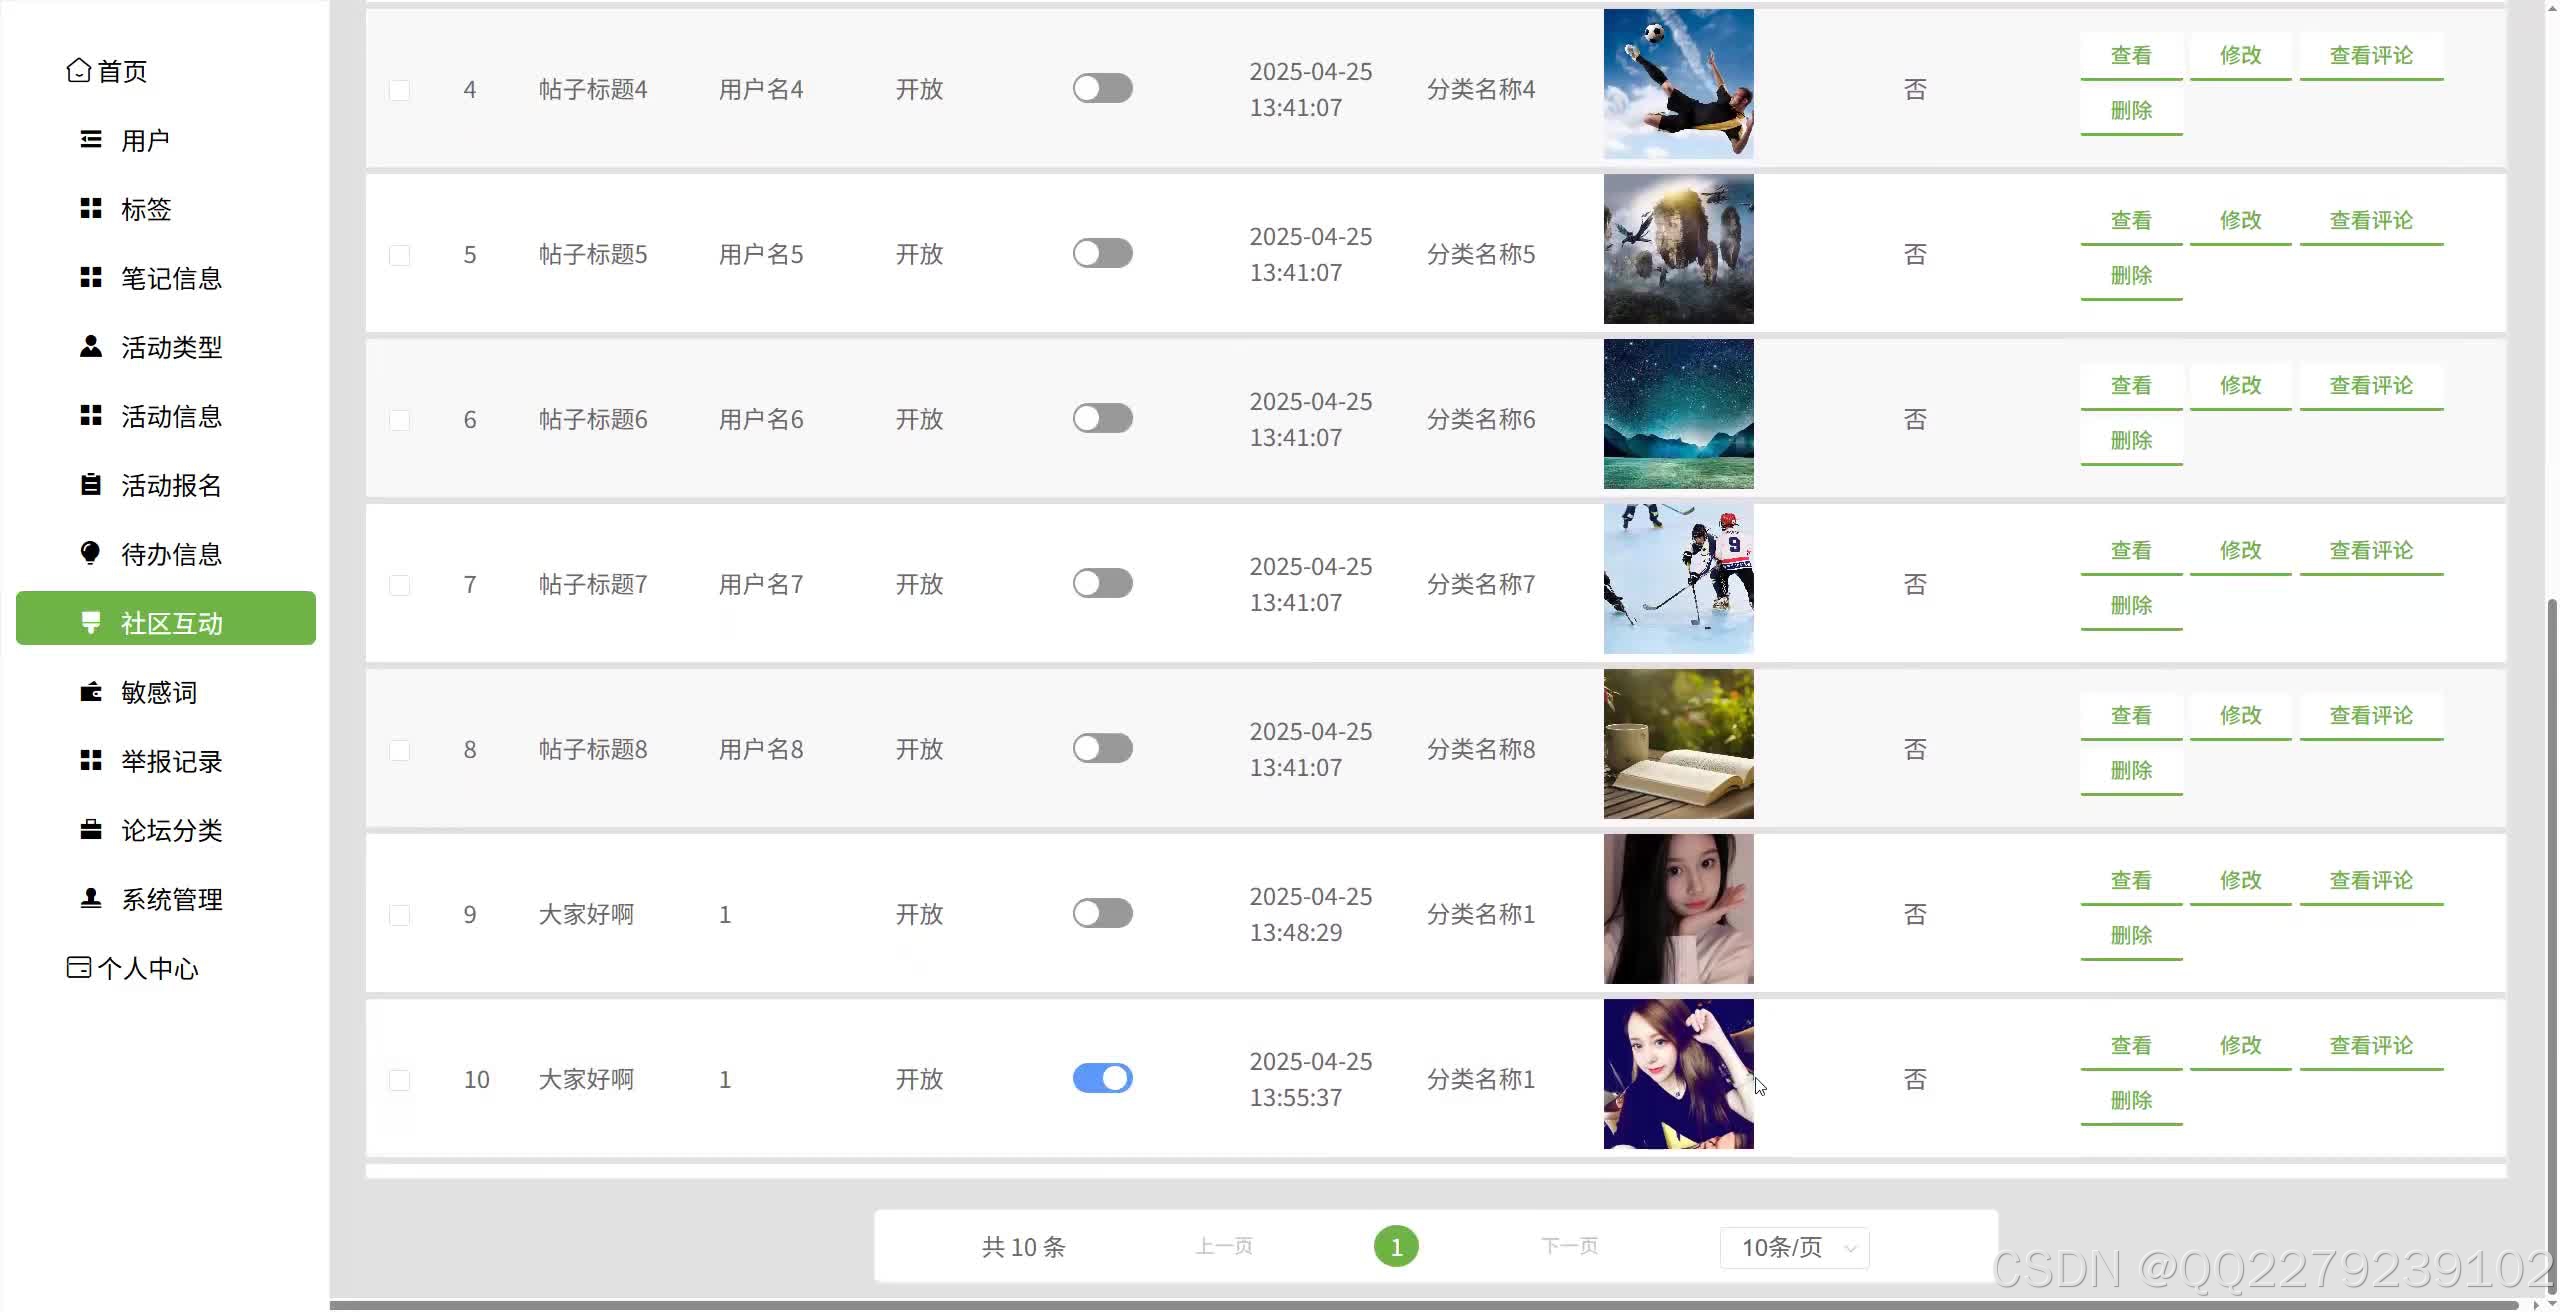Click the home icon beside 首页
Image resolution: width=2560 pixels, height=1312 pixels.
tap(78, 71)
